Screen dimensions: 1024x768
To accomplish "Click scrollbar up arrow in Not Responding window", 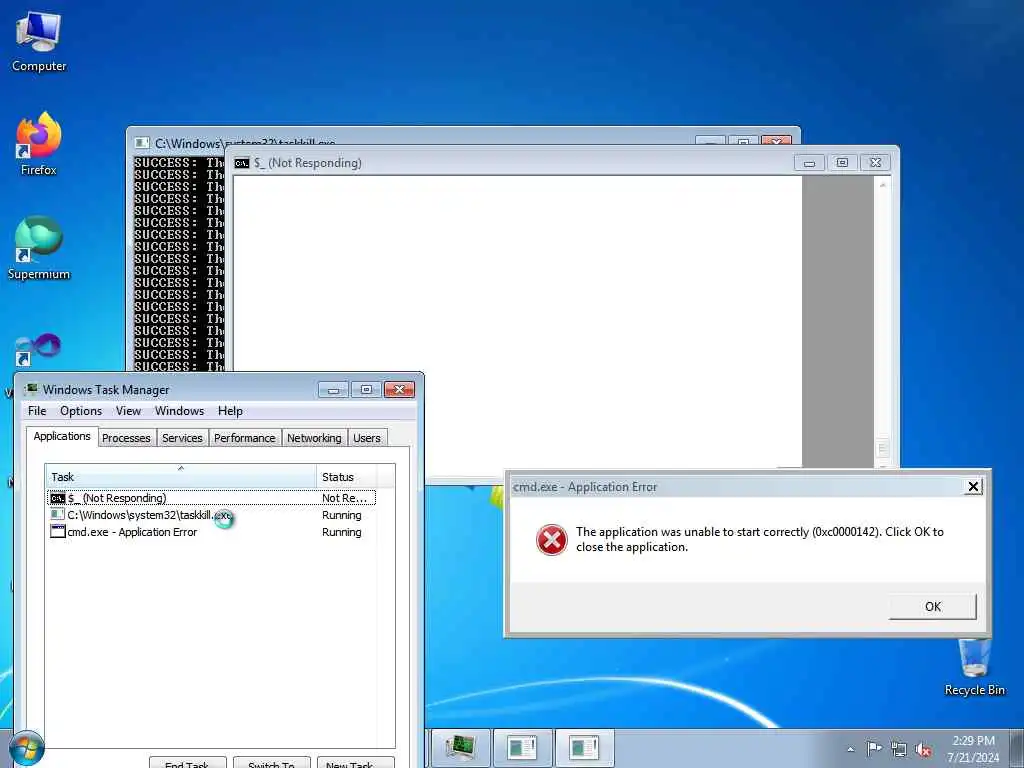I will click(882, 185).
